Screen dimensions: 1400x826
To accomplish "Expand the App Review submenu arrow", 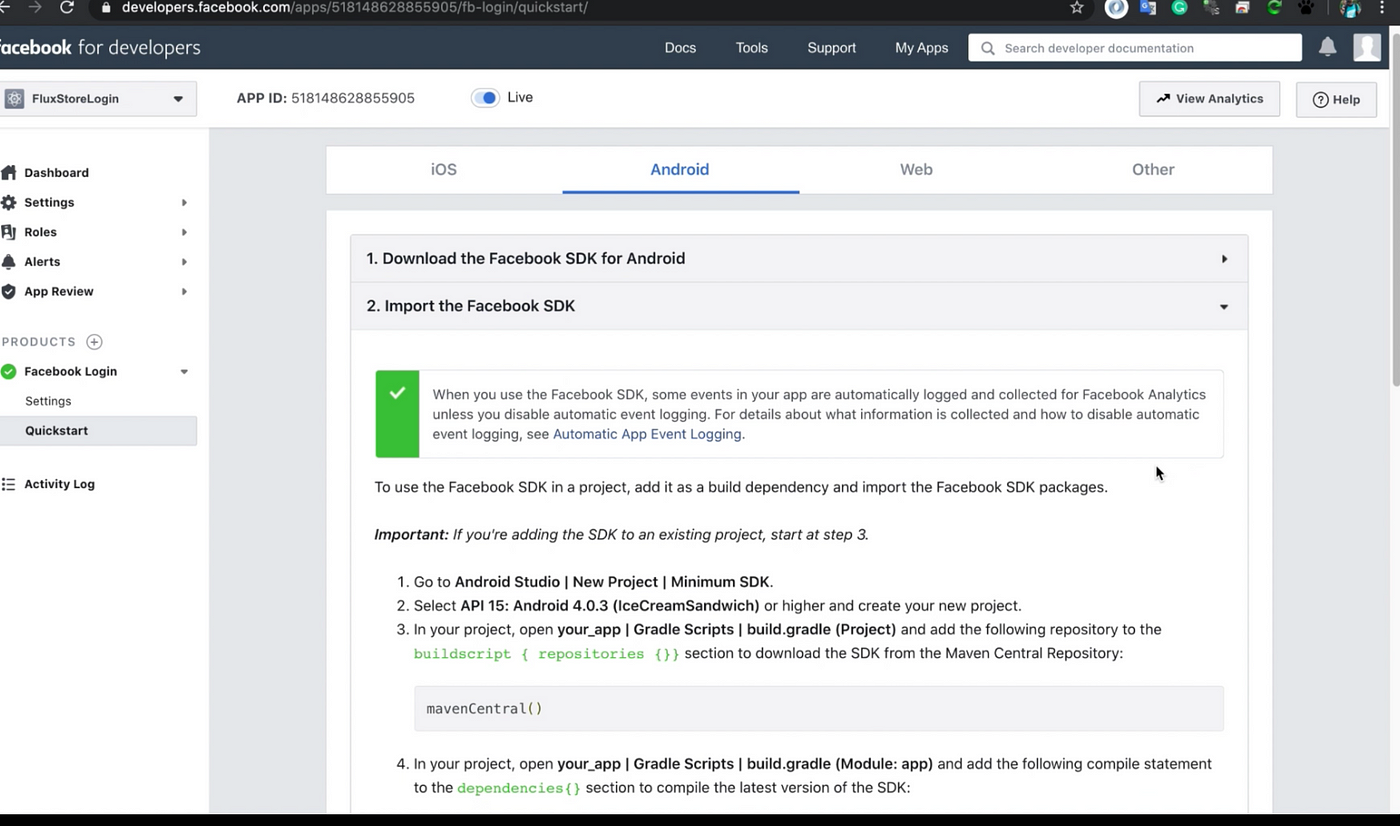I will [x=184, y=292].
